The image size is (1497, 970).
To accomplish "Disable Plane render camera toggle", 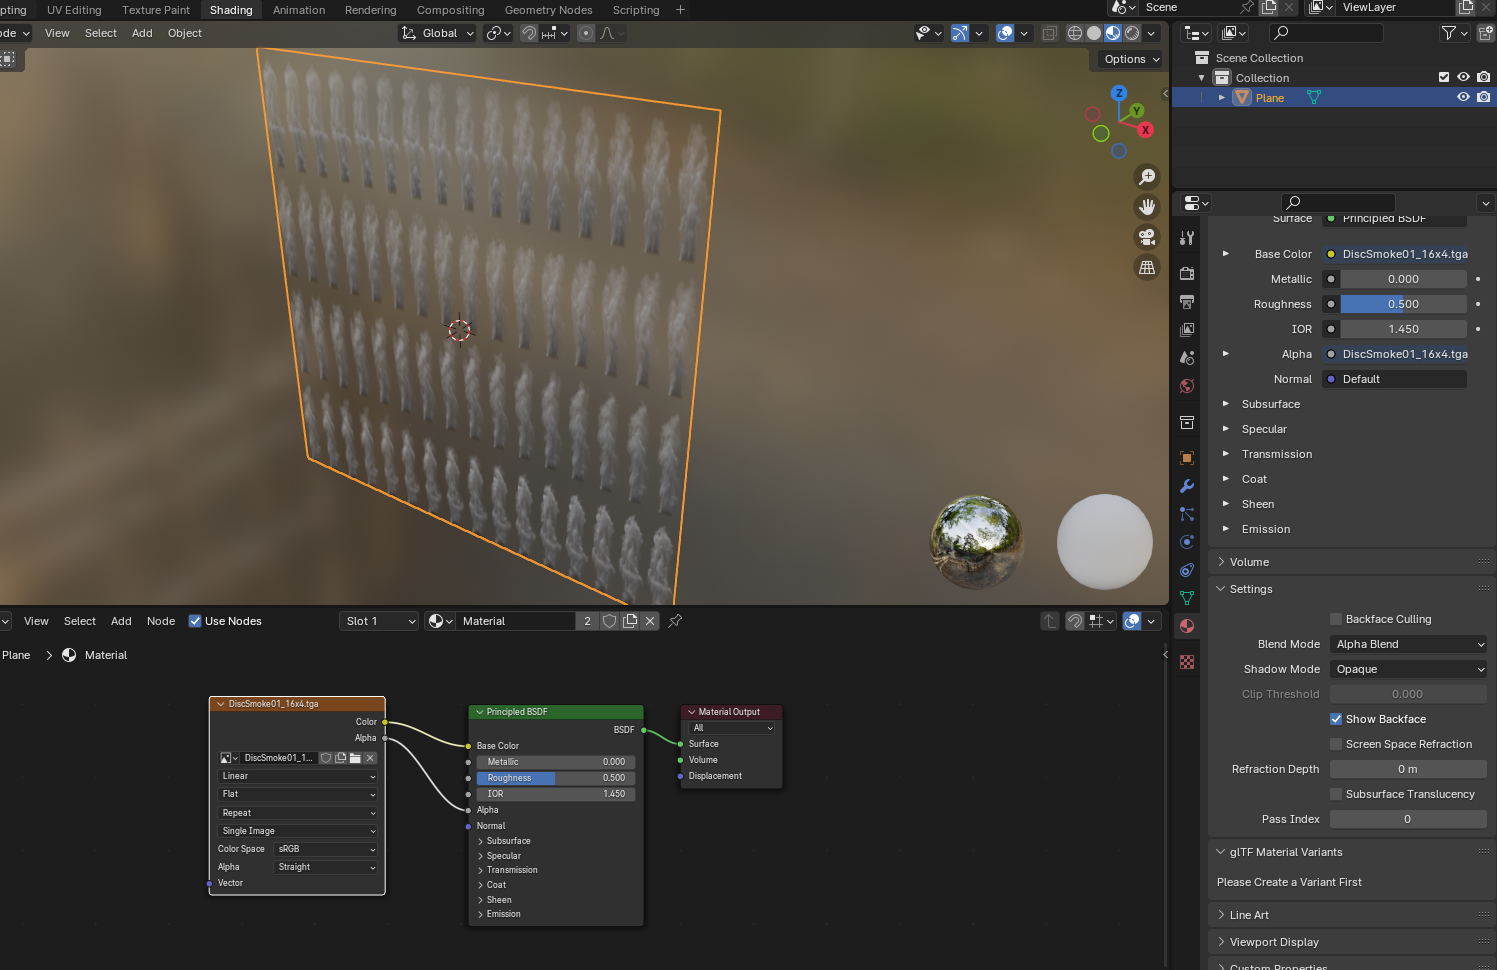I will tap(1483, 97).
